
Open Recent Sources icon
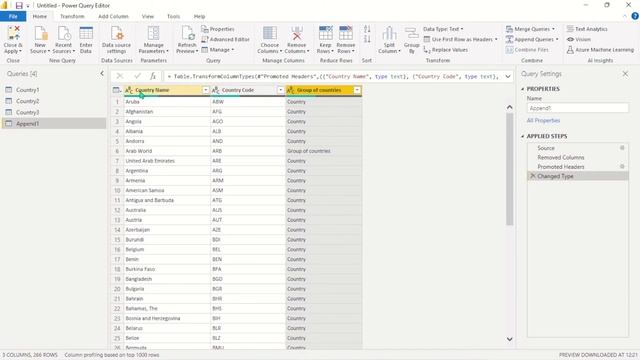point(64,33)
